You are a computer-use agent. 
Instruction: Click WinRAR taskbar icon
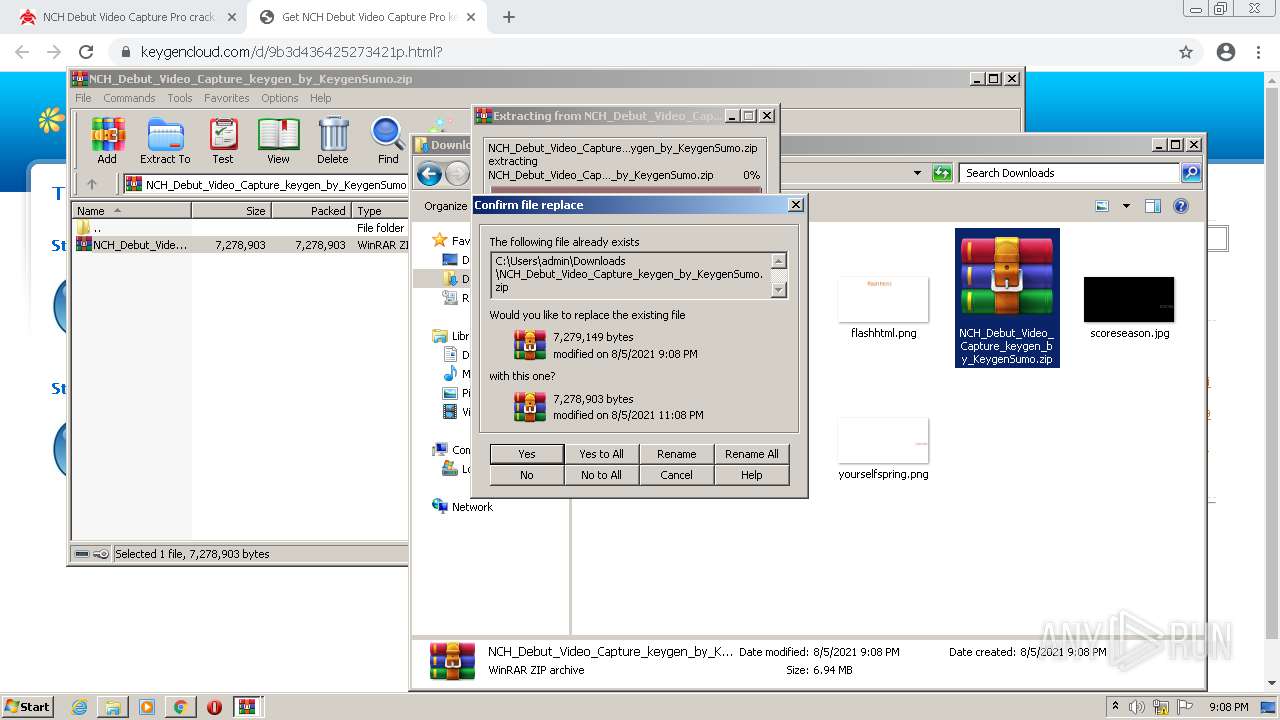click(247, 707)
